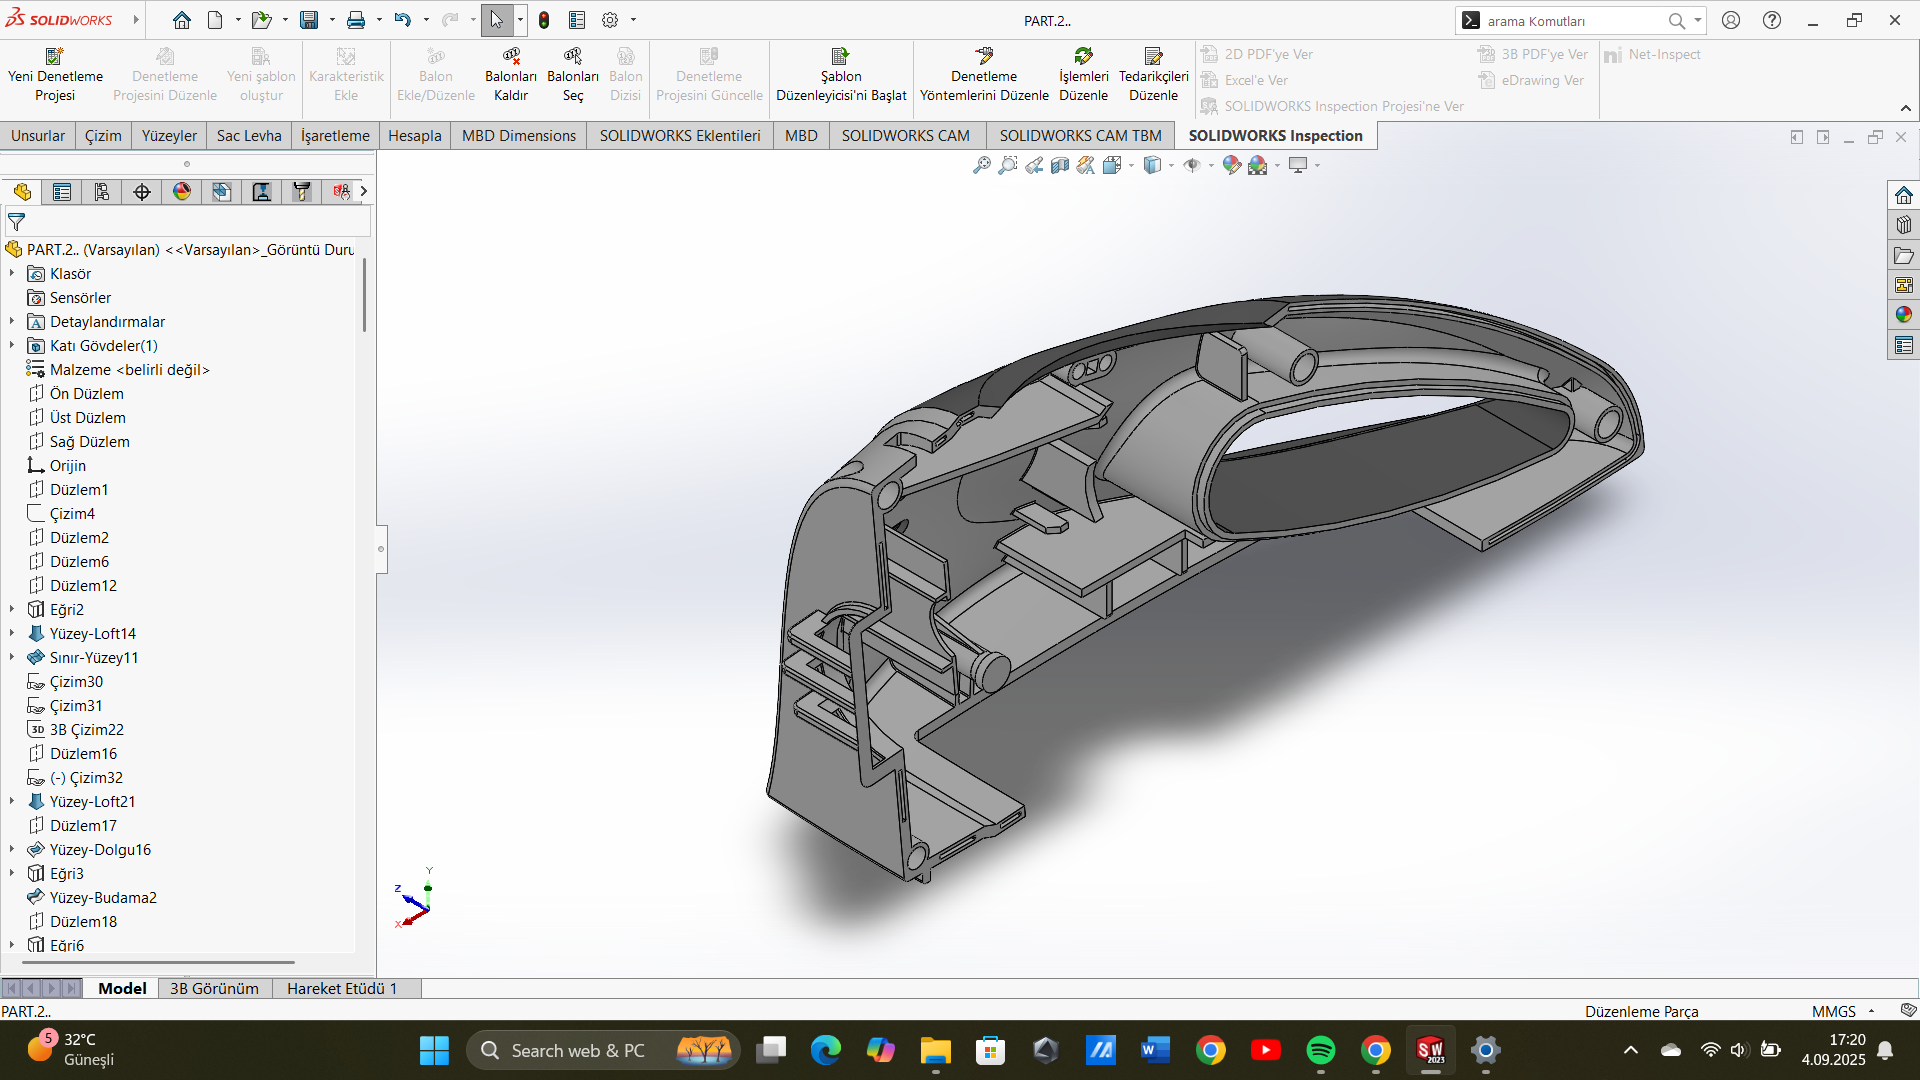Open task pane Appearances color ball icon
The image size is (1920, 1080).
[x=1904, y=315]
